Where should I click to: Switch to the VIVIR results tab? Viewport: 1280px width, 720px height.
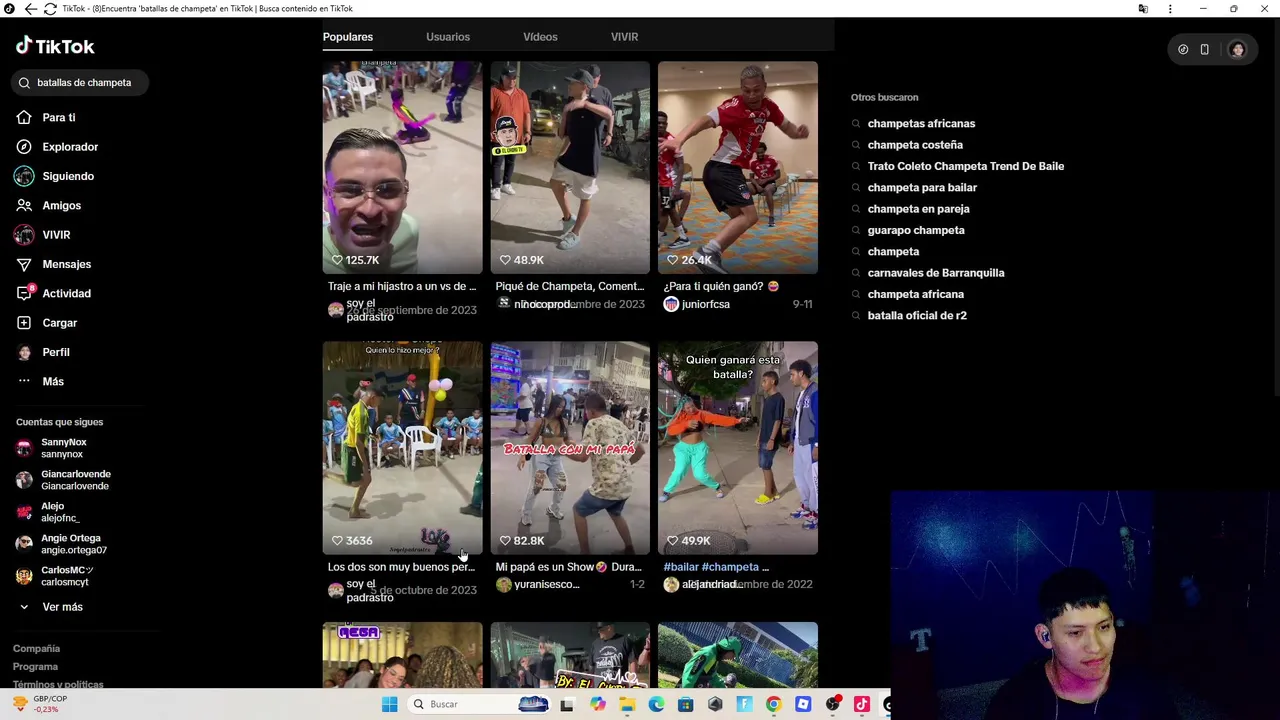click(x=624, y=37)
